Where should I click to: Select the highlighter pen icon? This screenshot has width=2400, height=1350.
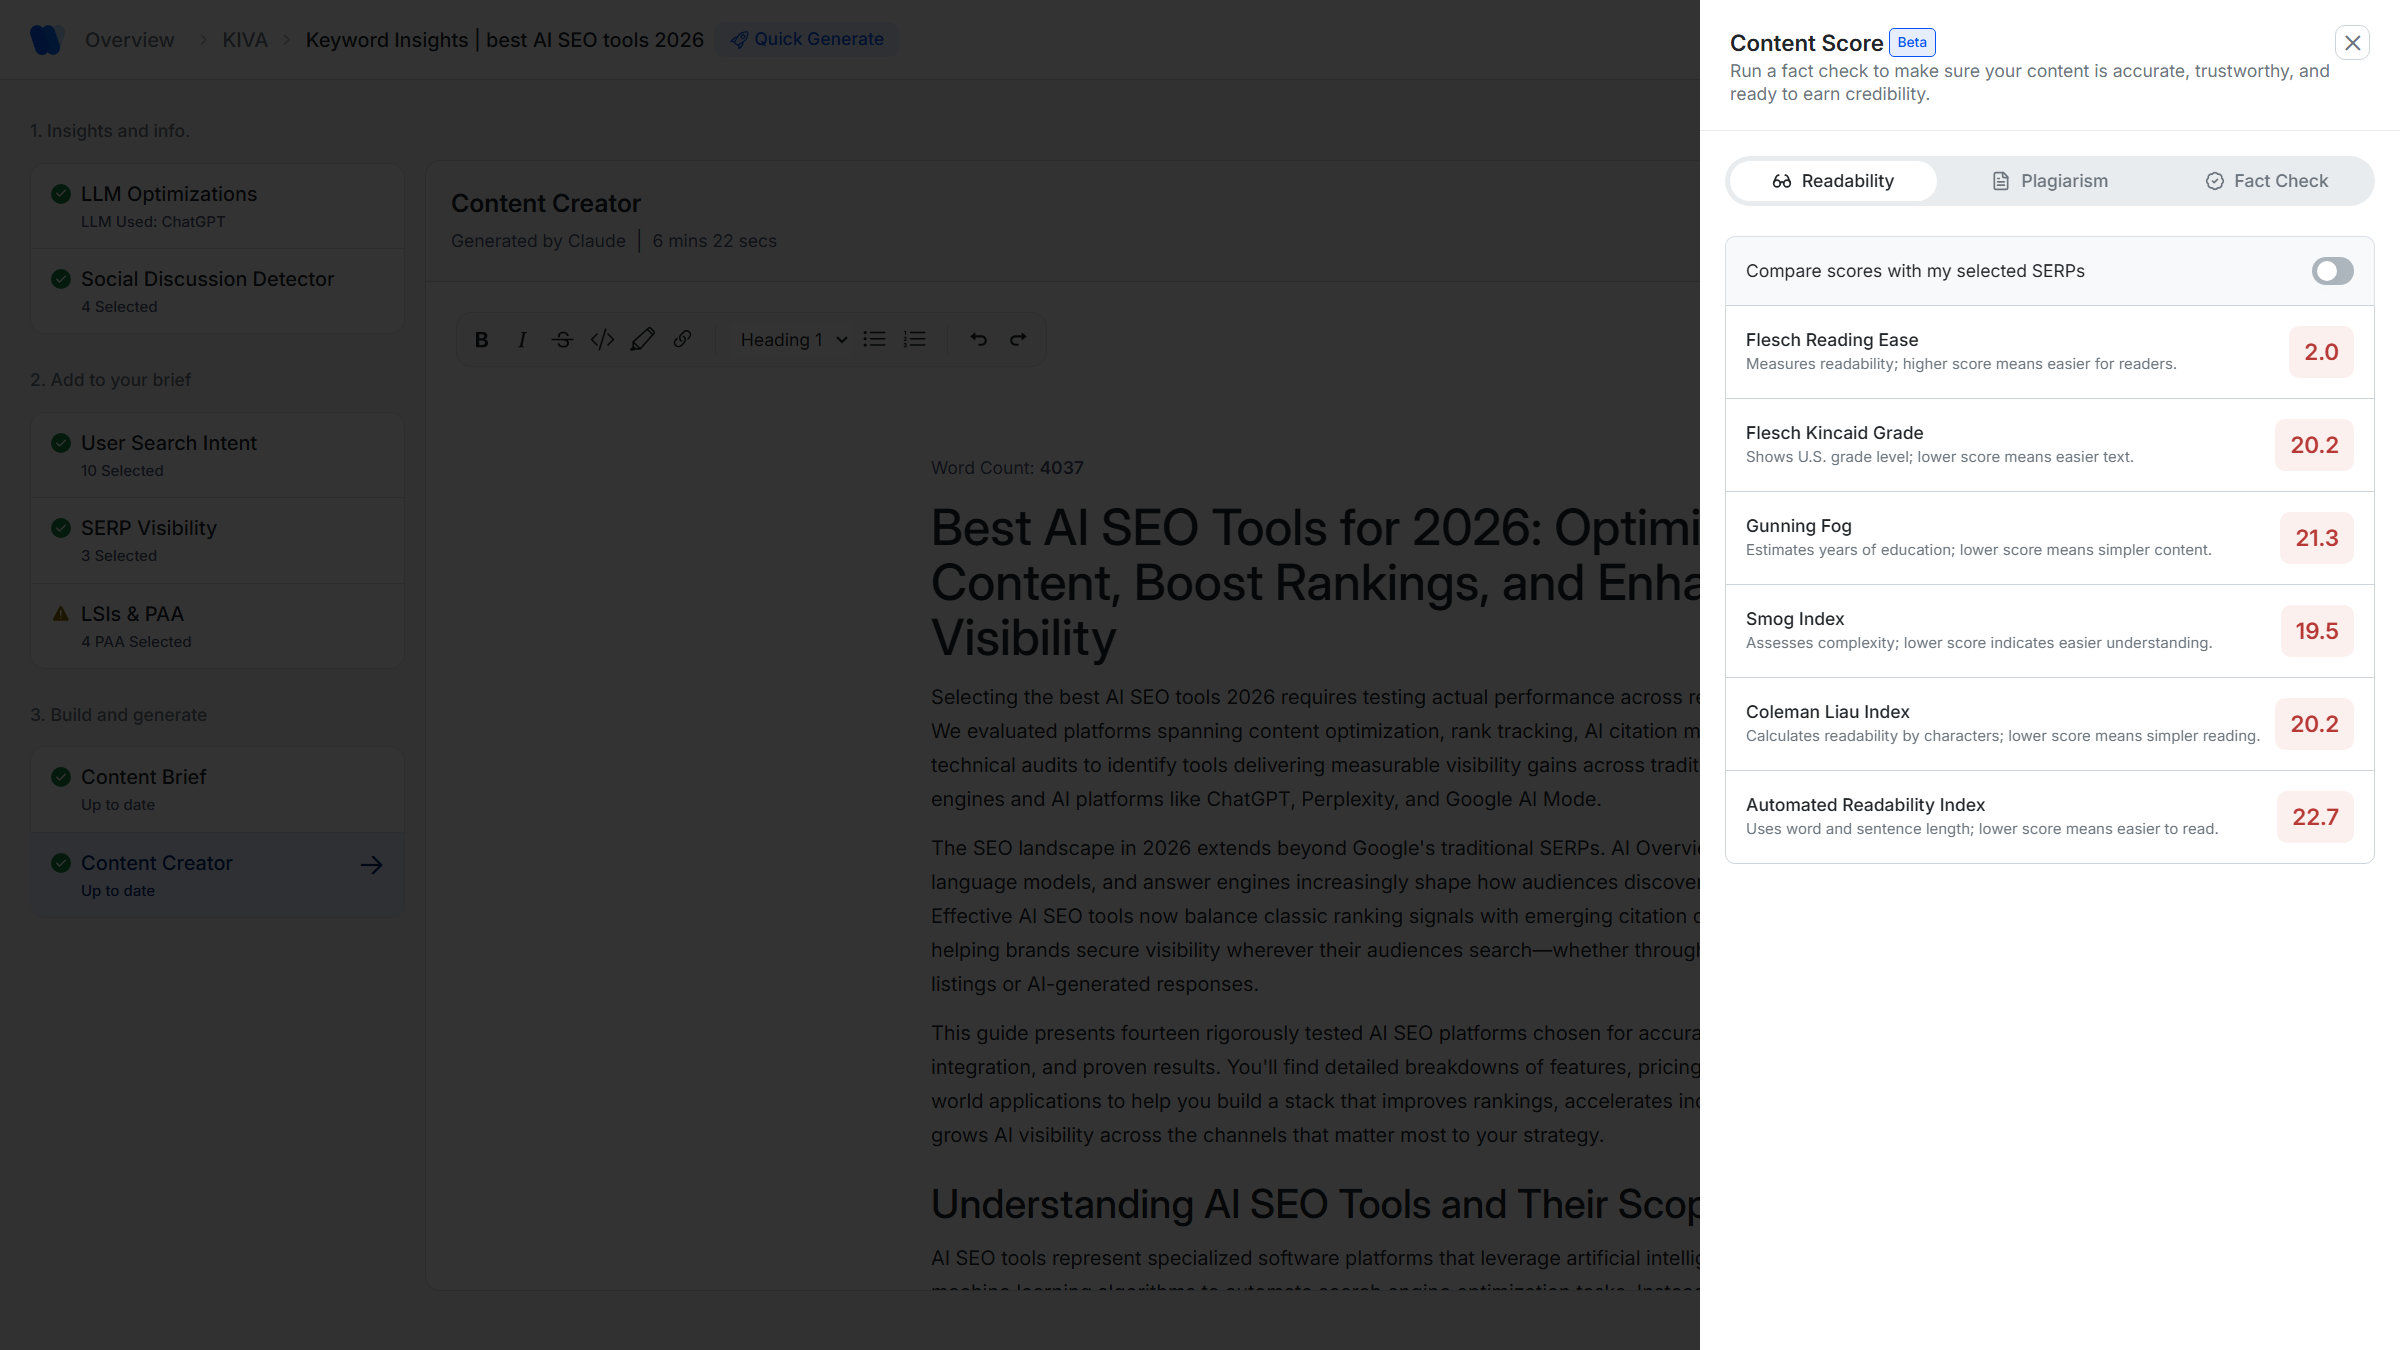pos(642,340)
